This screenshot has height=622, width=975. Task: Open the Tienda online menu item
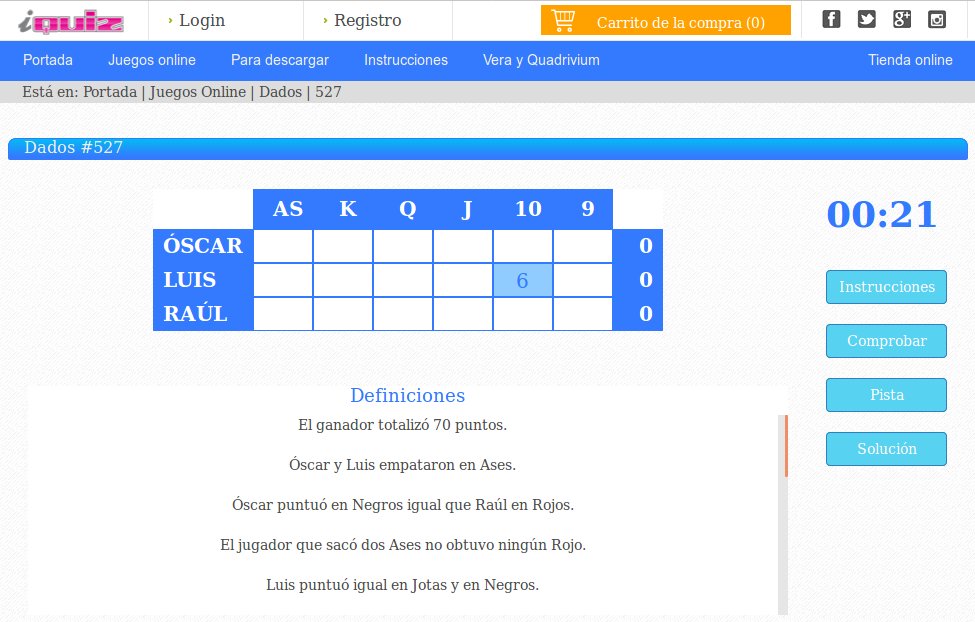click(x=910, y=60)
